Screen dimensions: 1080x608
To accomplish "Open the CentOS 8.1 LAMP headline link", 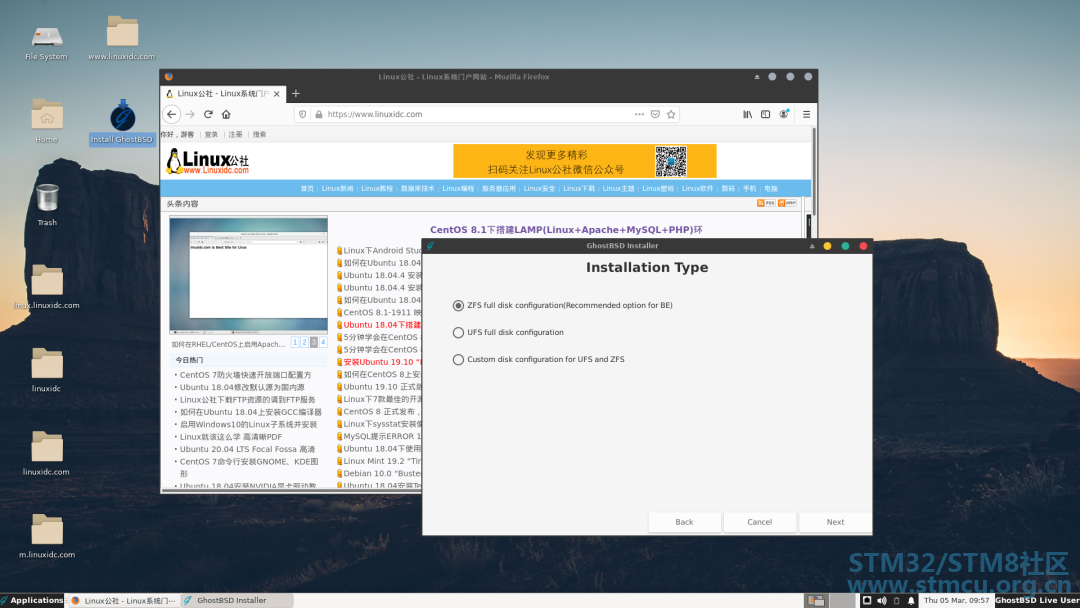I will (566, 230).
